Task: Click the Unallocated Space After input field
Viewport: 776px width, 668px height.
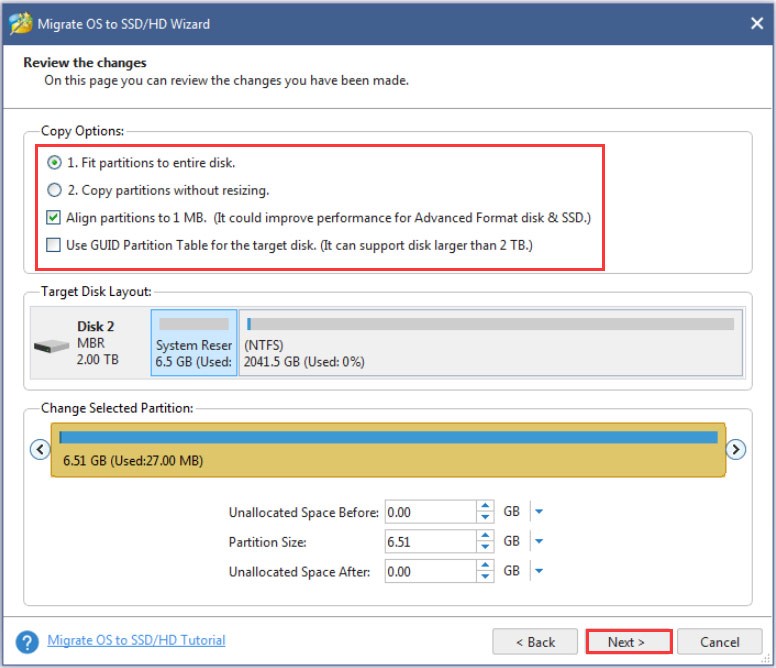Action: (x=431, y=572)
